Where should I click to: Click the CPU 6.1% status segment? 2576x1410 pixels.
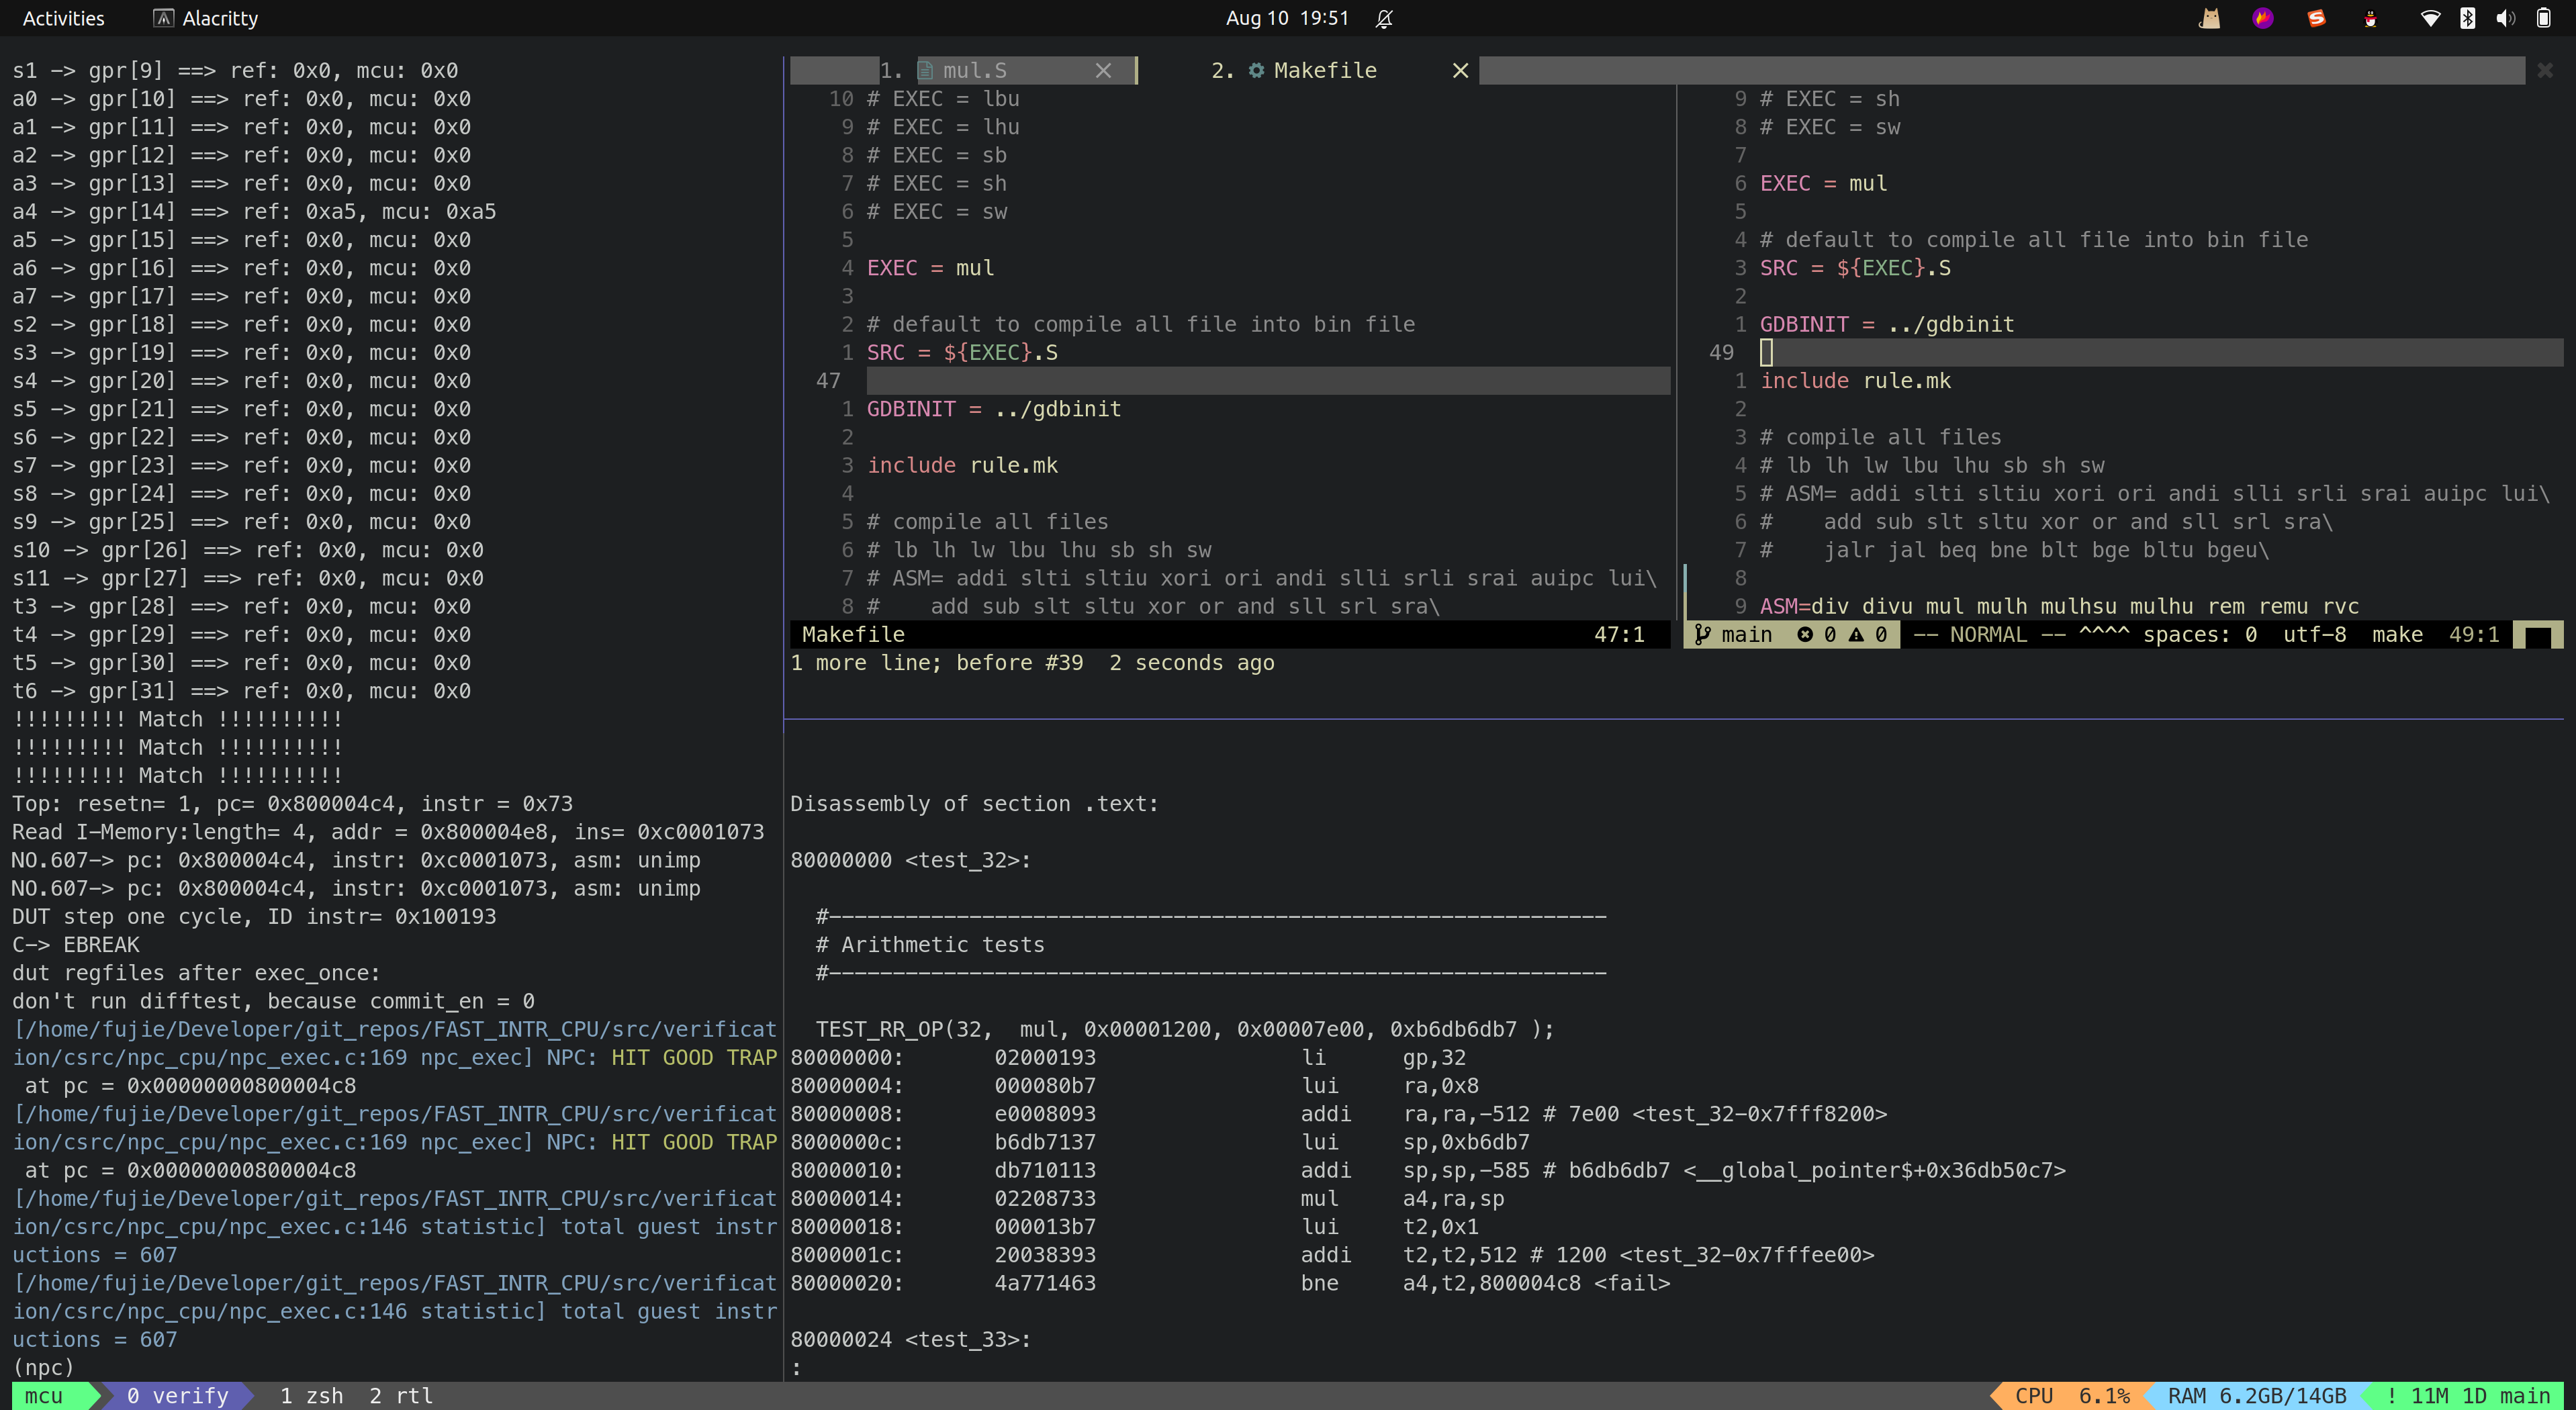pos(2072,1395)
